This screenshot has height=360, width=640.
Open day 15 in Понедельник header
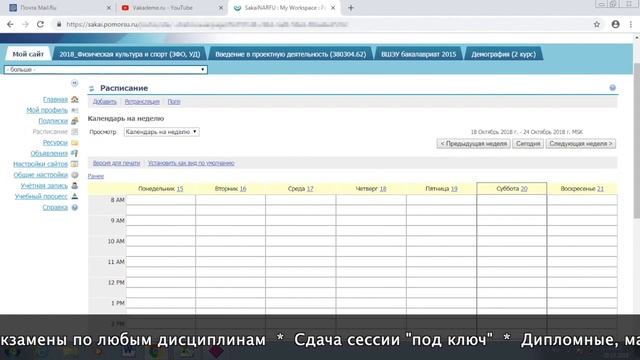pos(180,189)
